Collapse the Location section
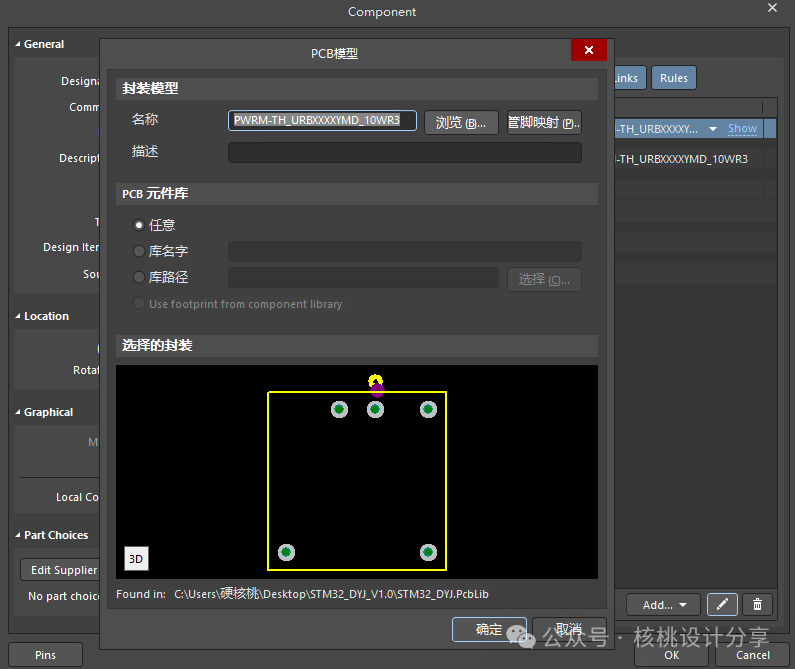 [x=18, y=316]
